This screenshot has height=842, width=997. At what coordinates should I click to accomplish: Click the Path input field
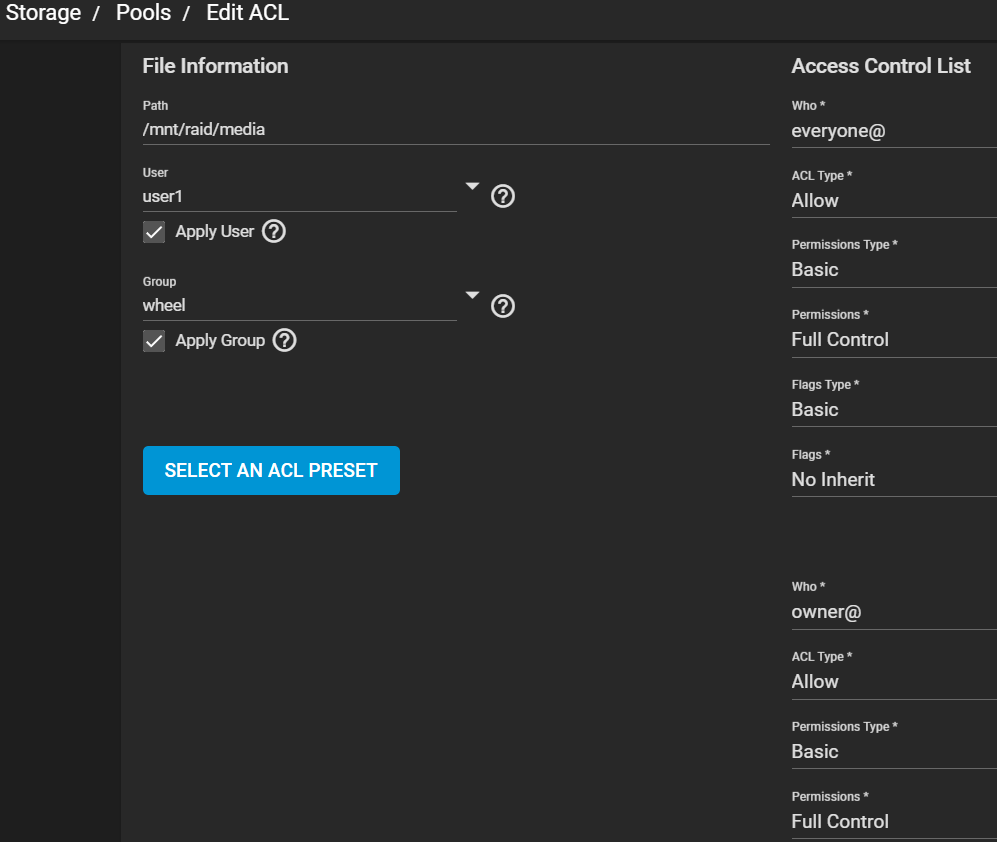coord(456,130)
